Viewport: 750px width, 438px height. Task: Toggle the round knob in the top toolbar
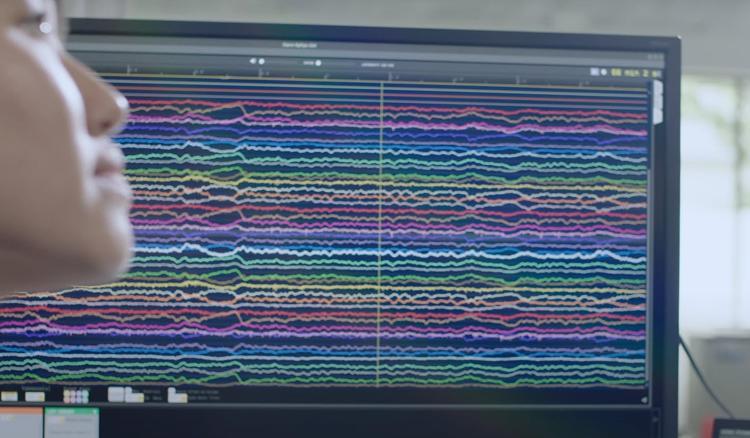click(261, 62)
